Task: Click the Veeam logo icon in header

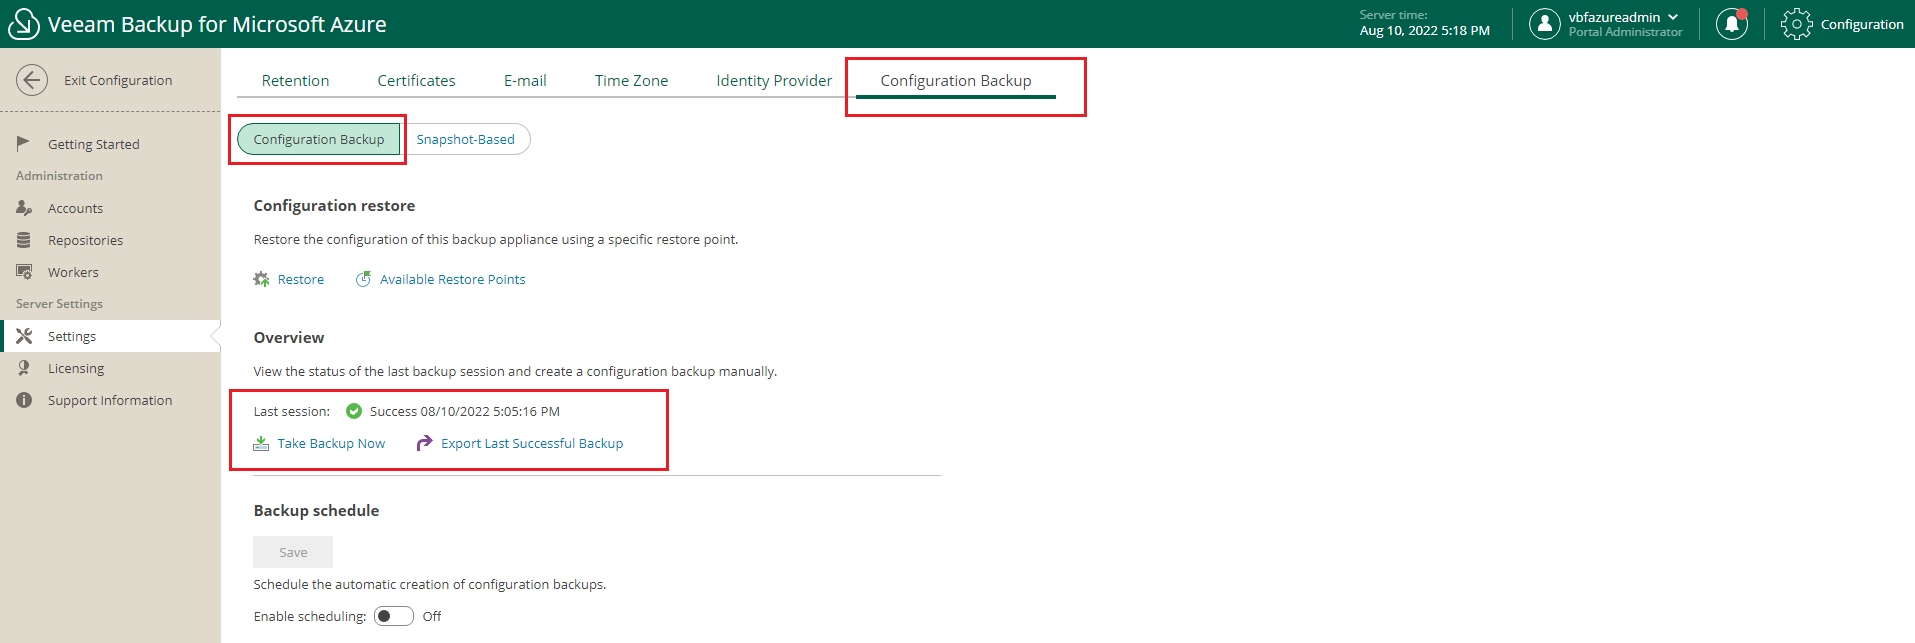Action: [23, 24]
